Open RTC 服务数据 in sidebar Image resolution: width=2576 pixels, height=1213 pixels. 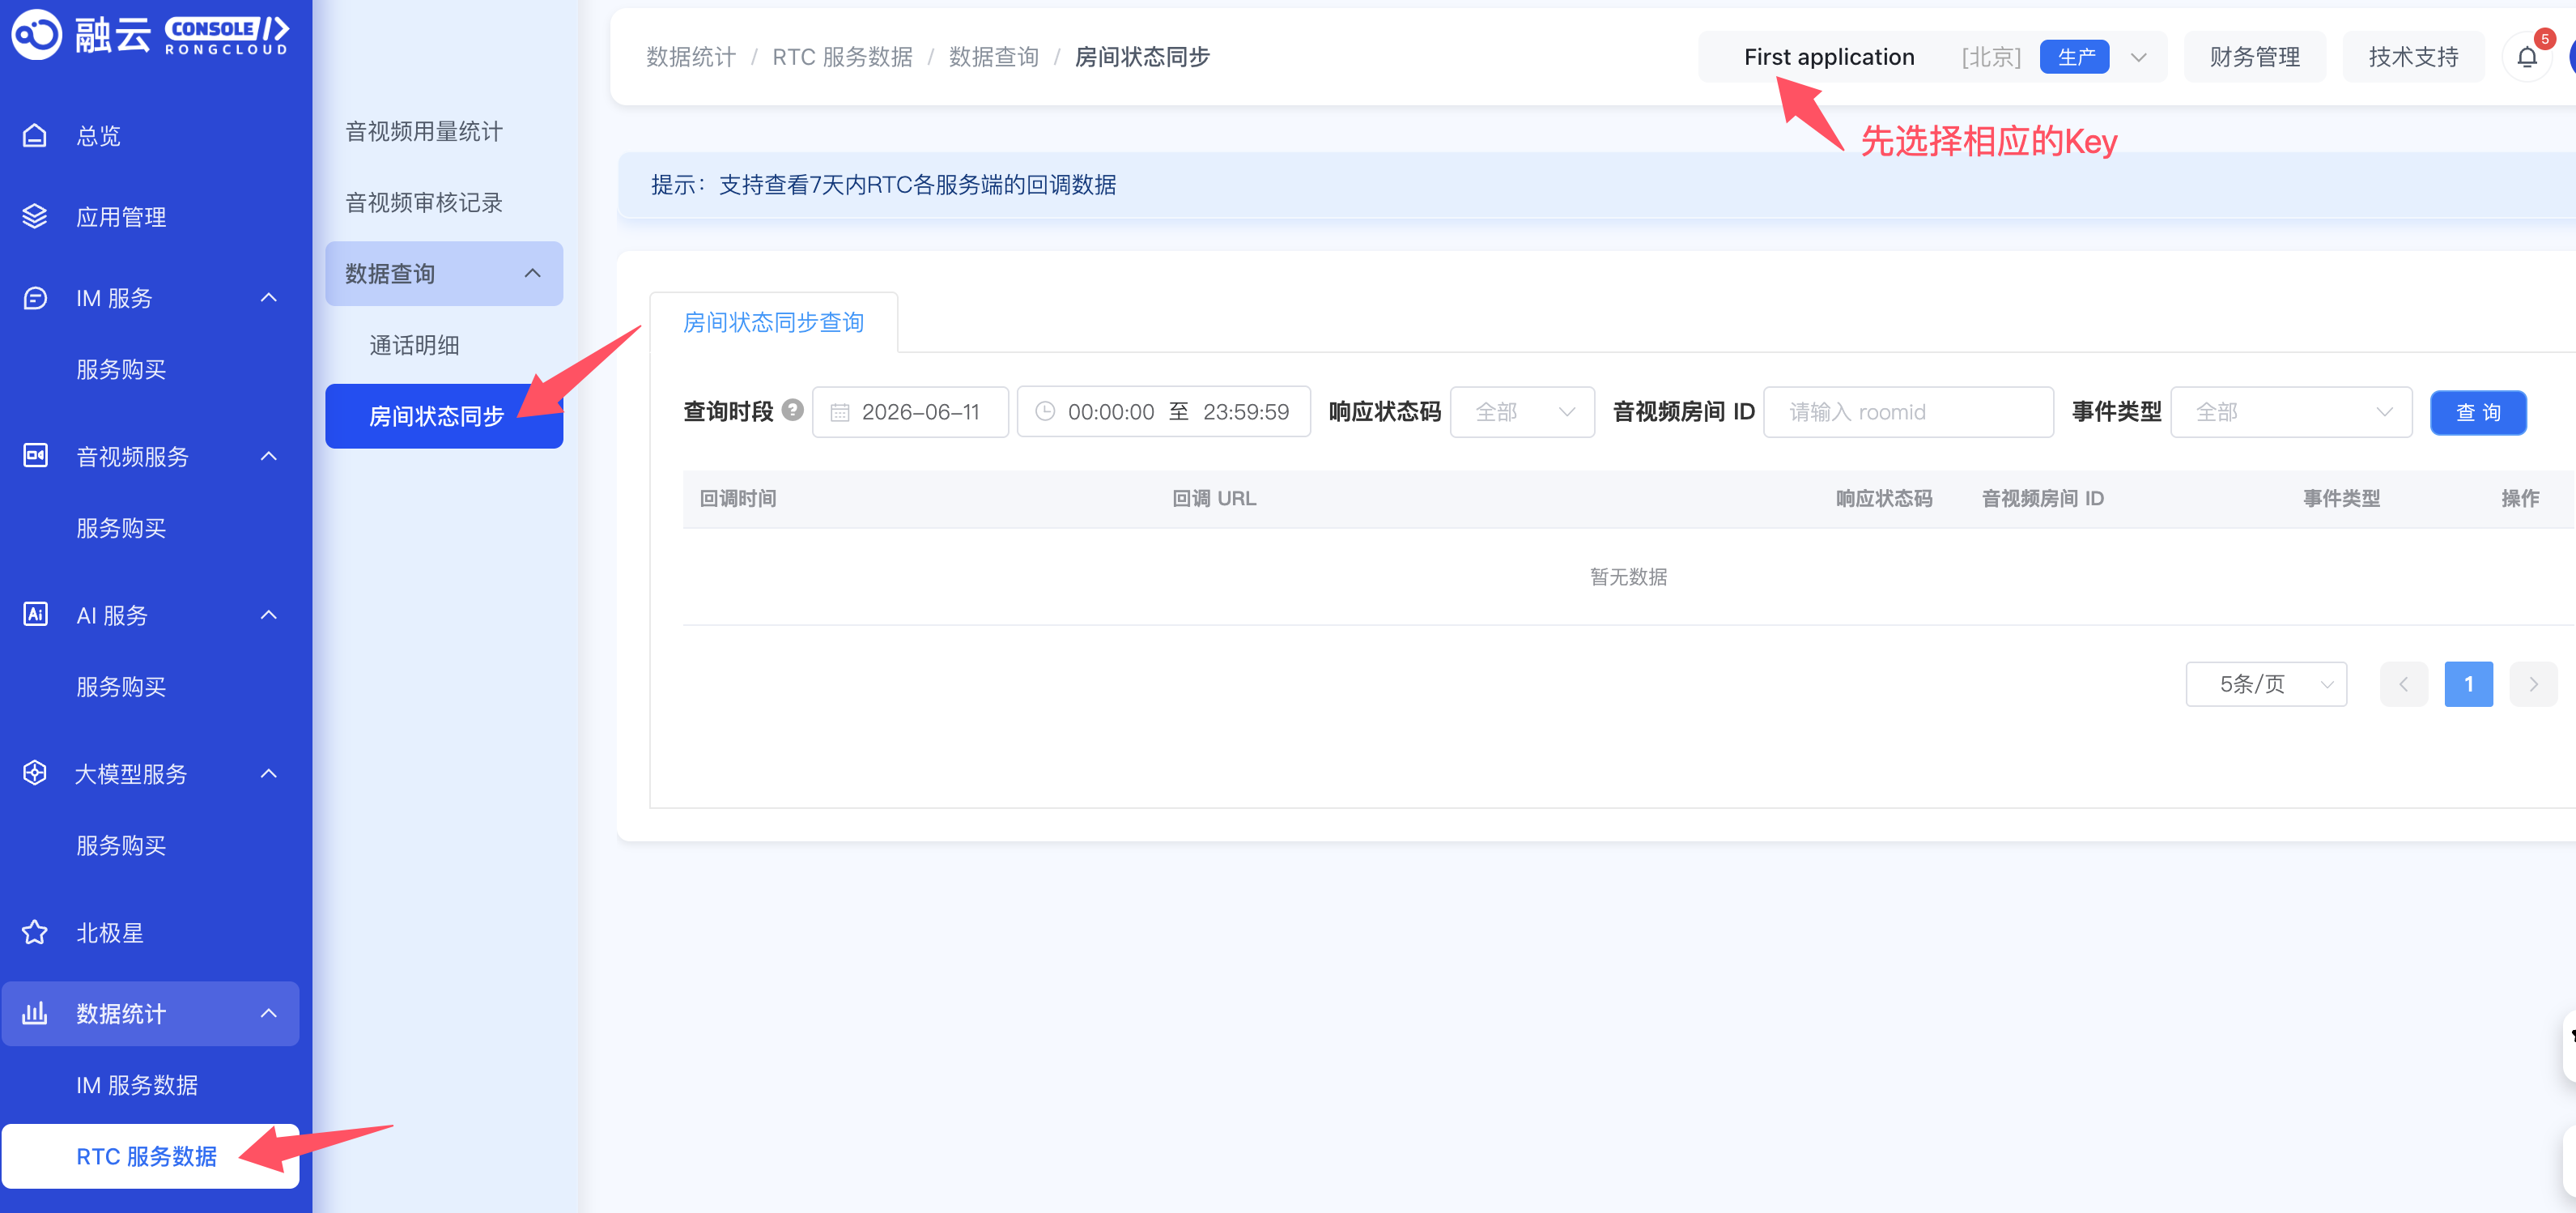[x=150, y=1156]
